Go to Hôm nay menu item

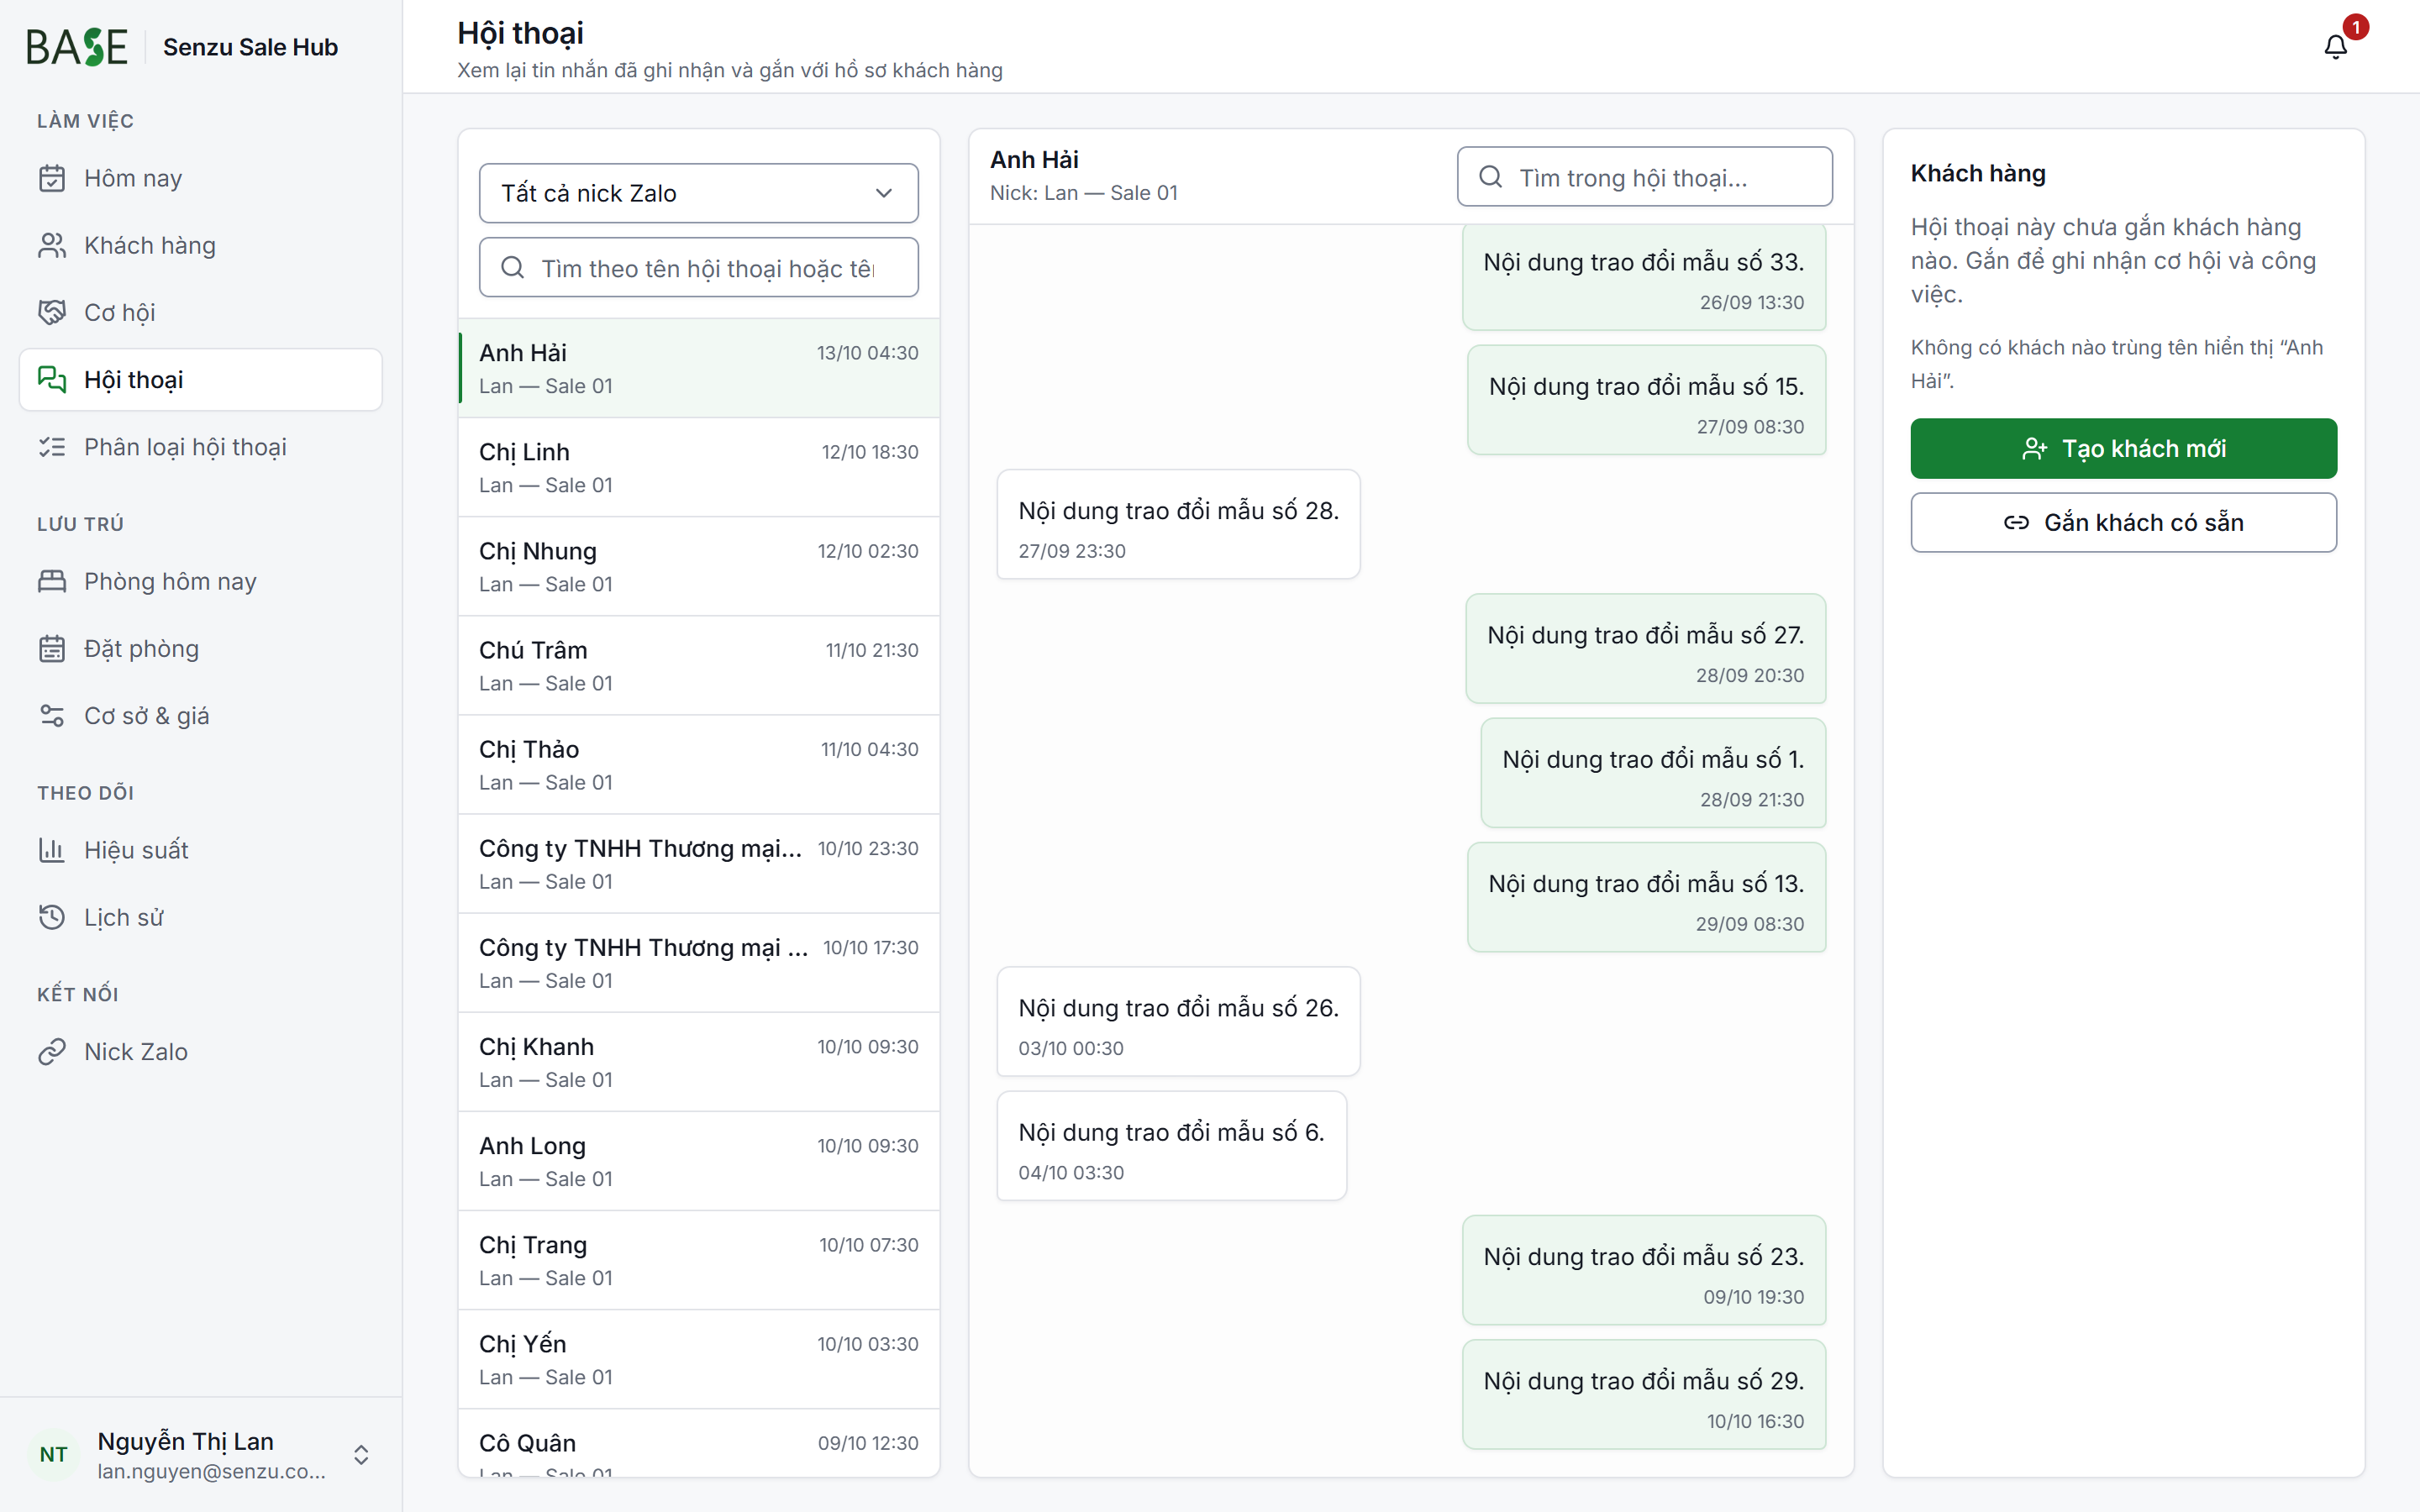pos(201,178)
